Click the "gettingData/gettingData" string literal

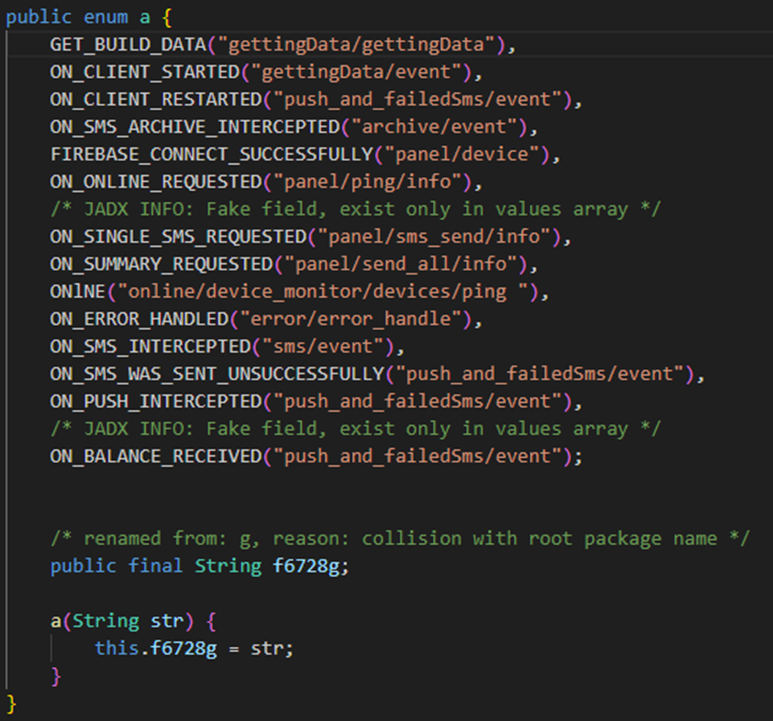pyautogui.click(x=356, y=45)
